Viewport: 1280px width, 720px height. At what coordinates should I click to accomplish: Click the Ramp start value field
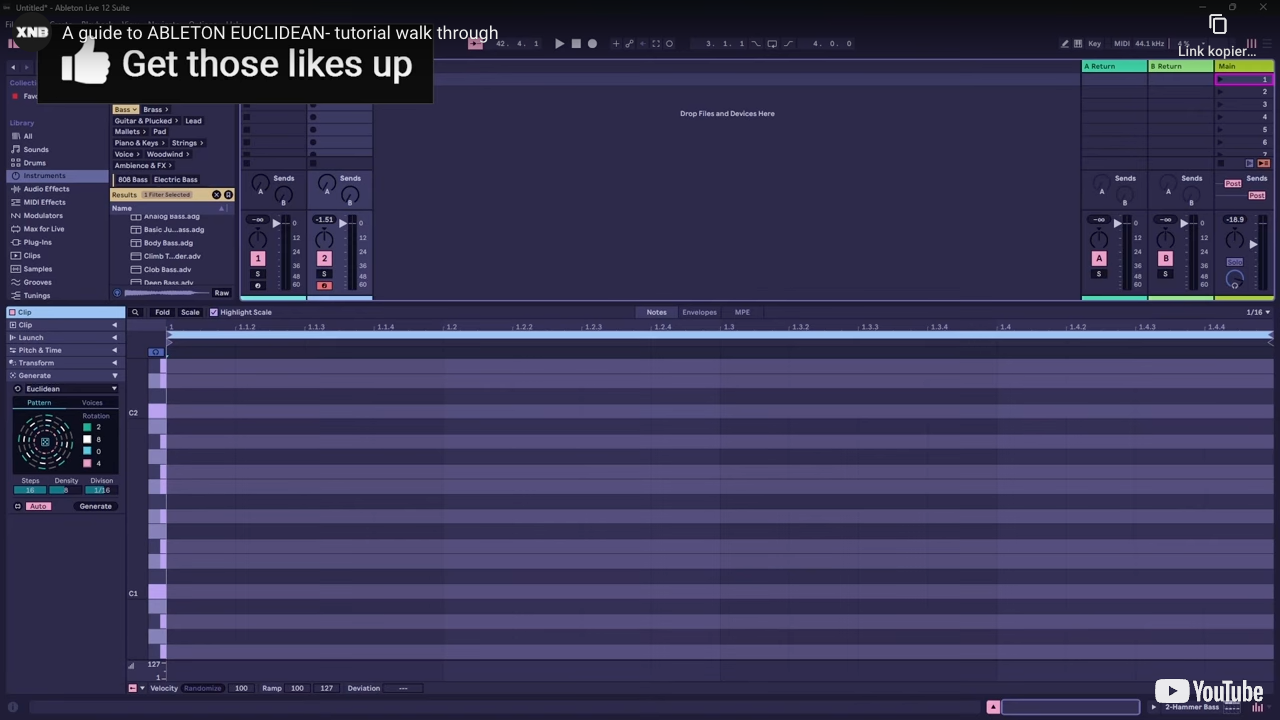coord(297,688)
